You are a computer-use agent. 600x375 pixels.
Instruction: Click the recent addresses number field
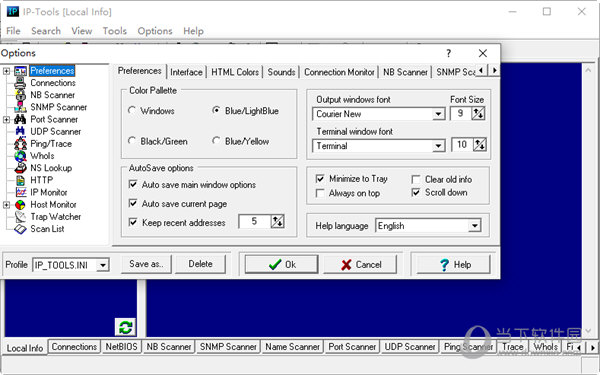pos(254,221)
